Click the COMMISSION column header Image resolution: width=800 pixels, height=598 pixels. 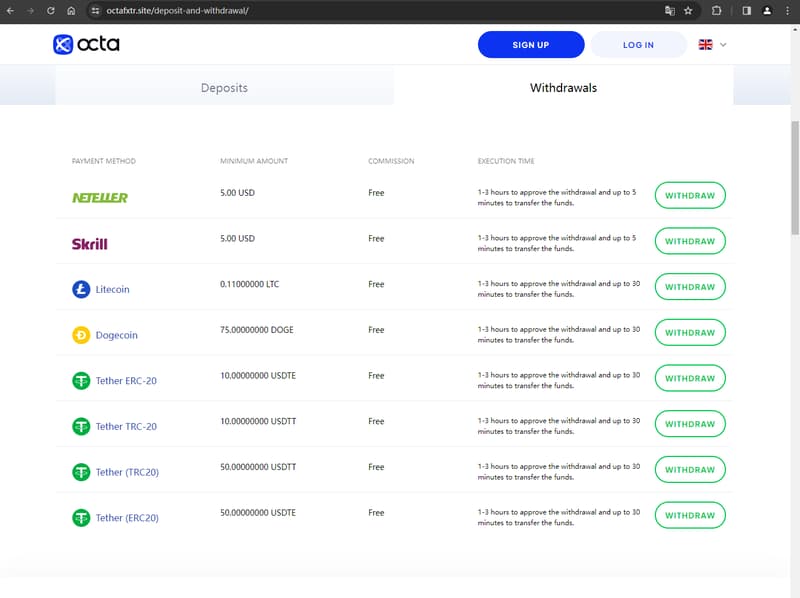coord(391,161)
